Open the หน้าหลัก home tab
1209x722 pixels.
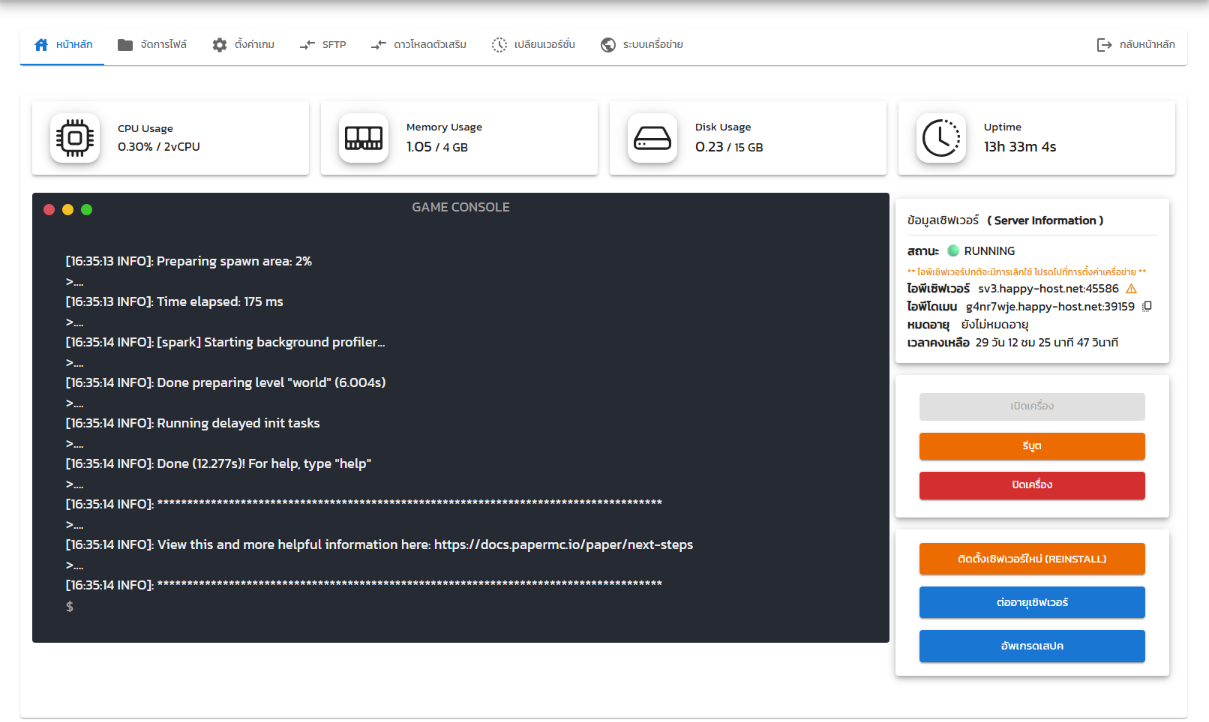63,45
